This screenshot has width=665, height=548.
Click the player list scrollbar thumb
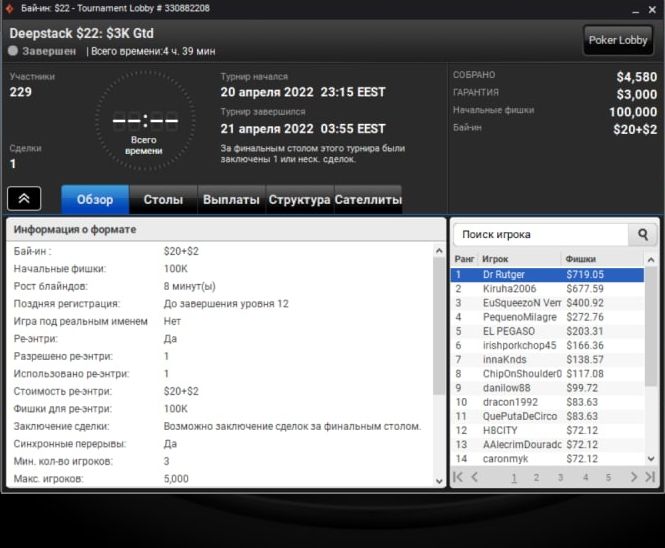pos(651,327)
